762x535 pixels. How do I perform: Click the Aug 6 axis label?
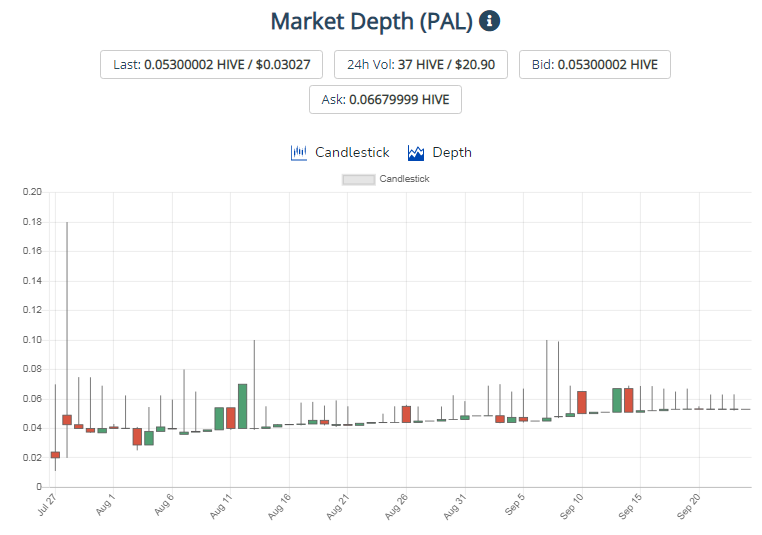(164, 504)
